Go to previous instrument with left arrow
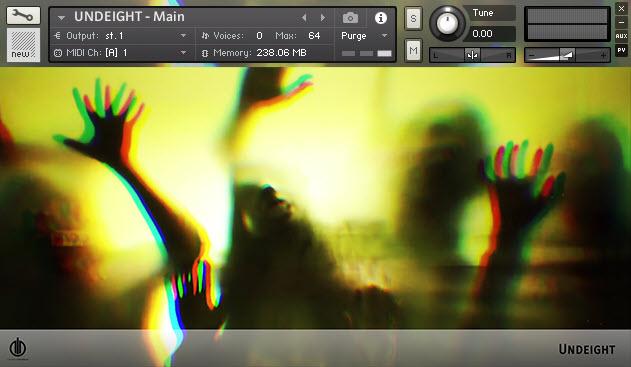The width and height of the screenshot is (631, 367). [x=304, y=18]
